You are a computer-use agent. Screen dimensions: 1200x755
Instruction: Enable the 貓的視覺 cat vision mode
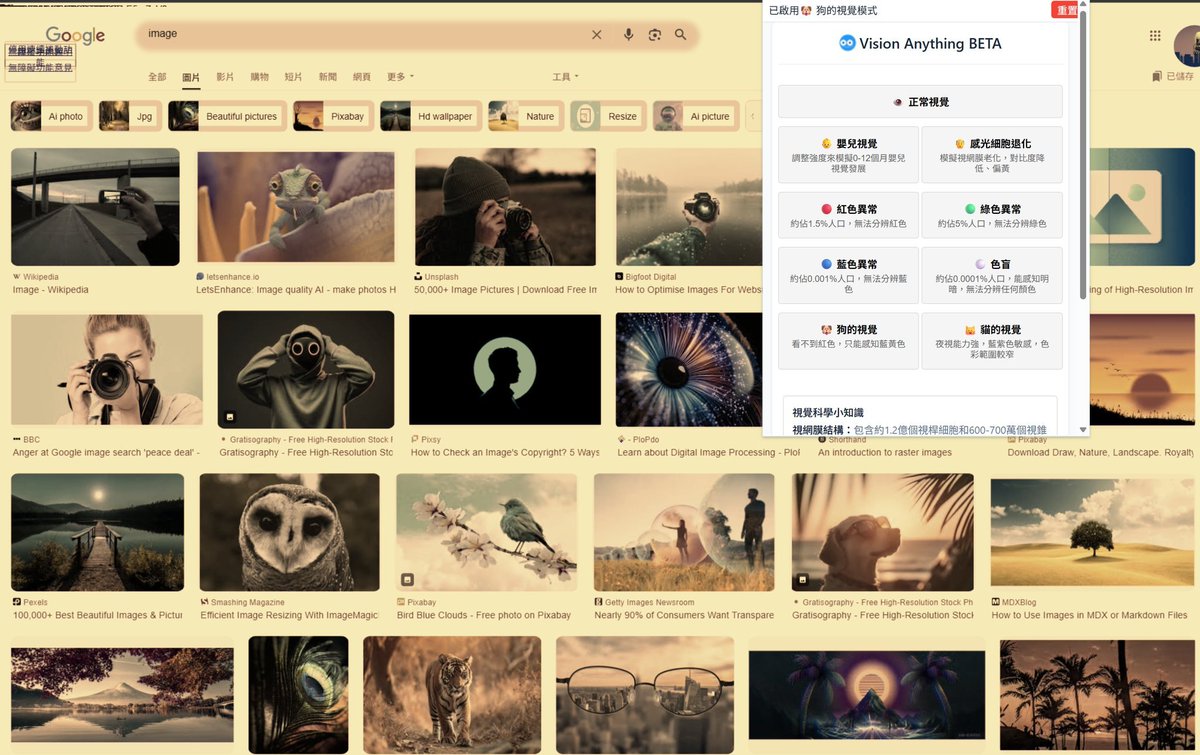tap(991, 341)
